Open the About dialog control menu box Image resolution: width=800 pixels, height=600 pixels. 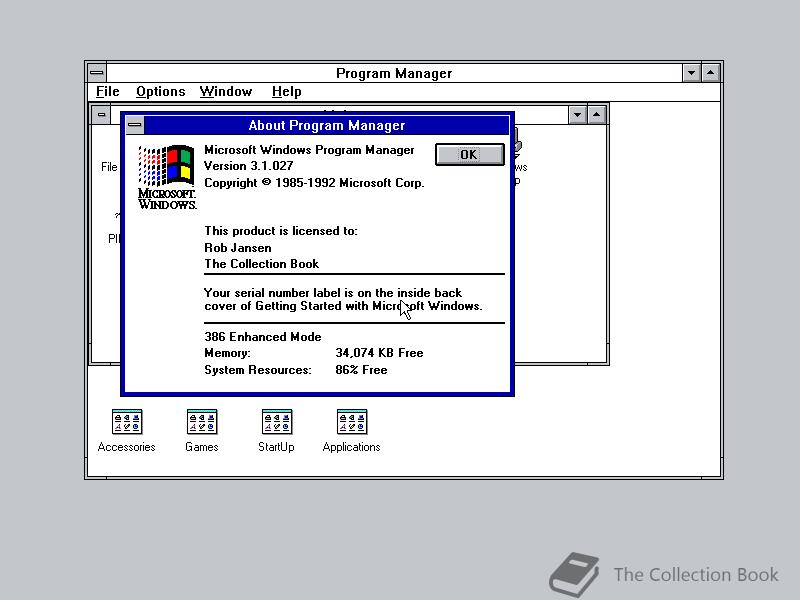click(x=135, y=125)
